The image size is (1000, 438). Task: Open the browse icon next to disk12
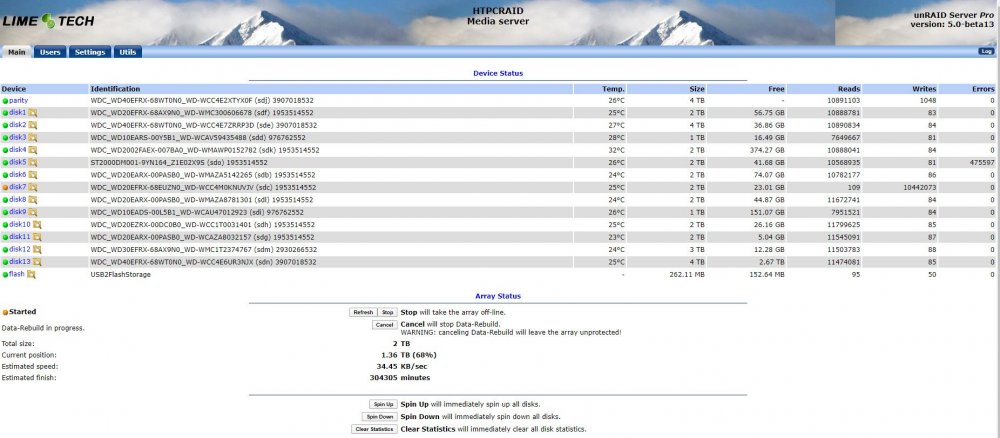[37, 250]
